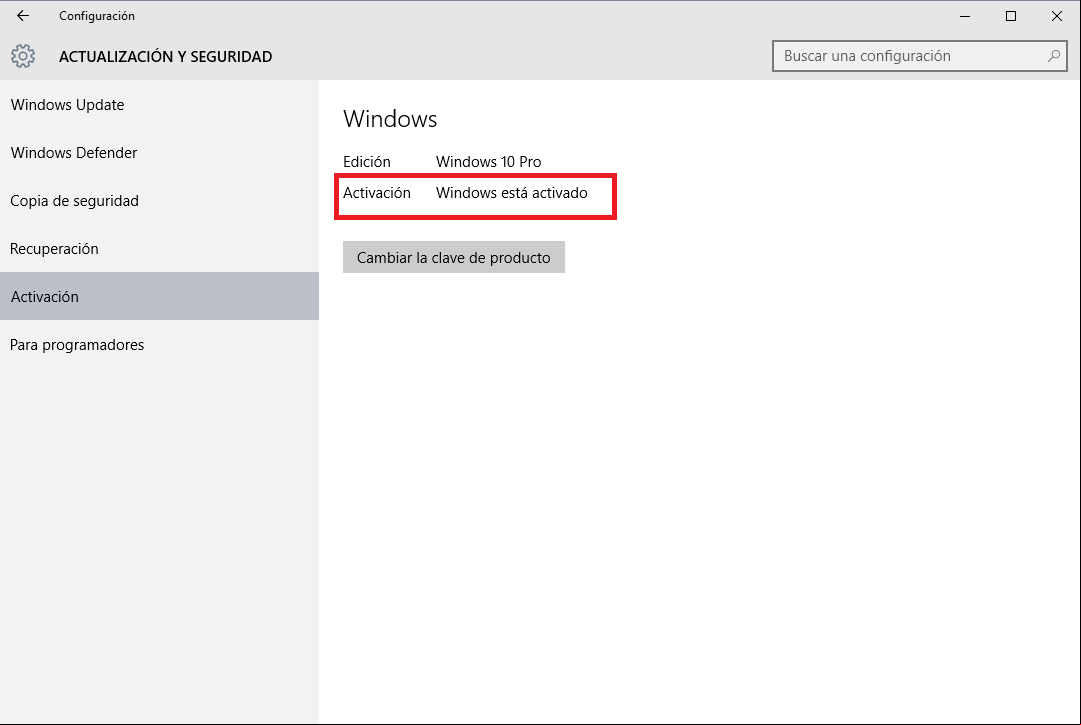This screenshot has width=1081, height=725.
Task: Maximize the Configuración window
Action: (1011, 16)
